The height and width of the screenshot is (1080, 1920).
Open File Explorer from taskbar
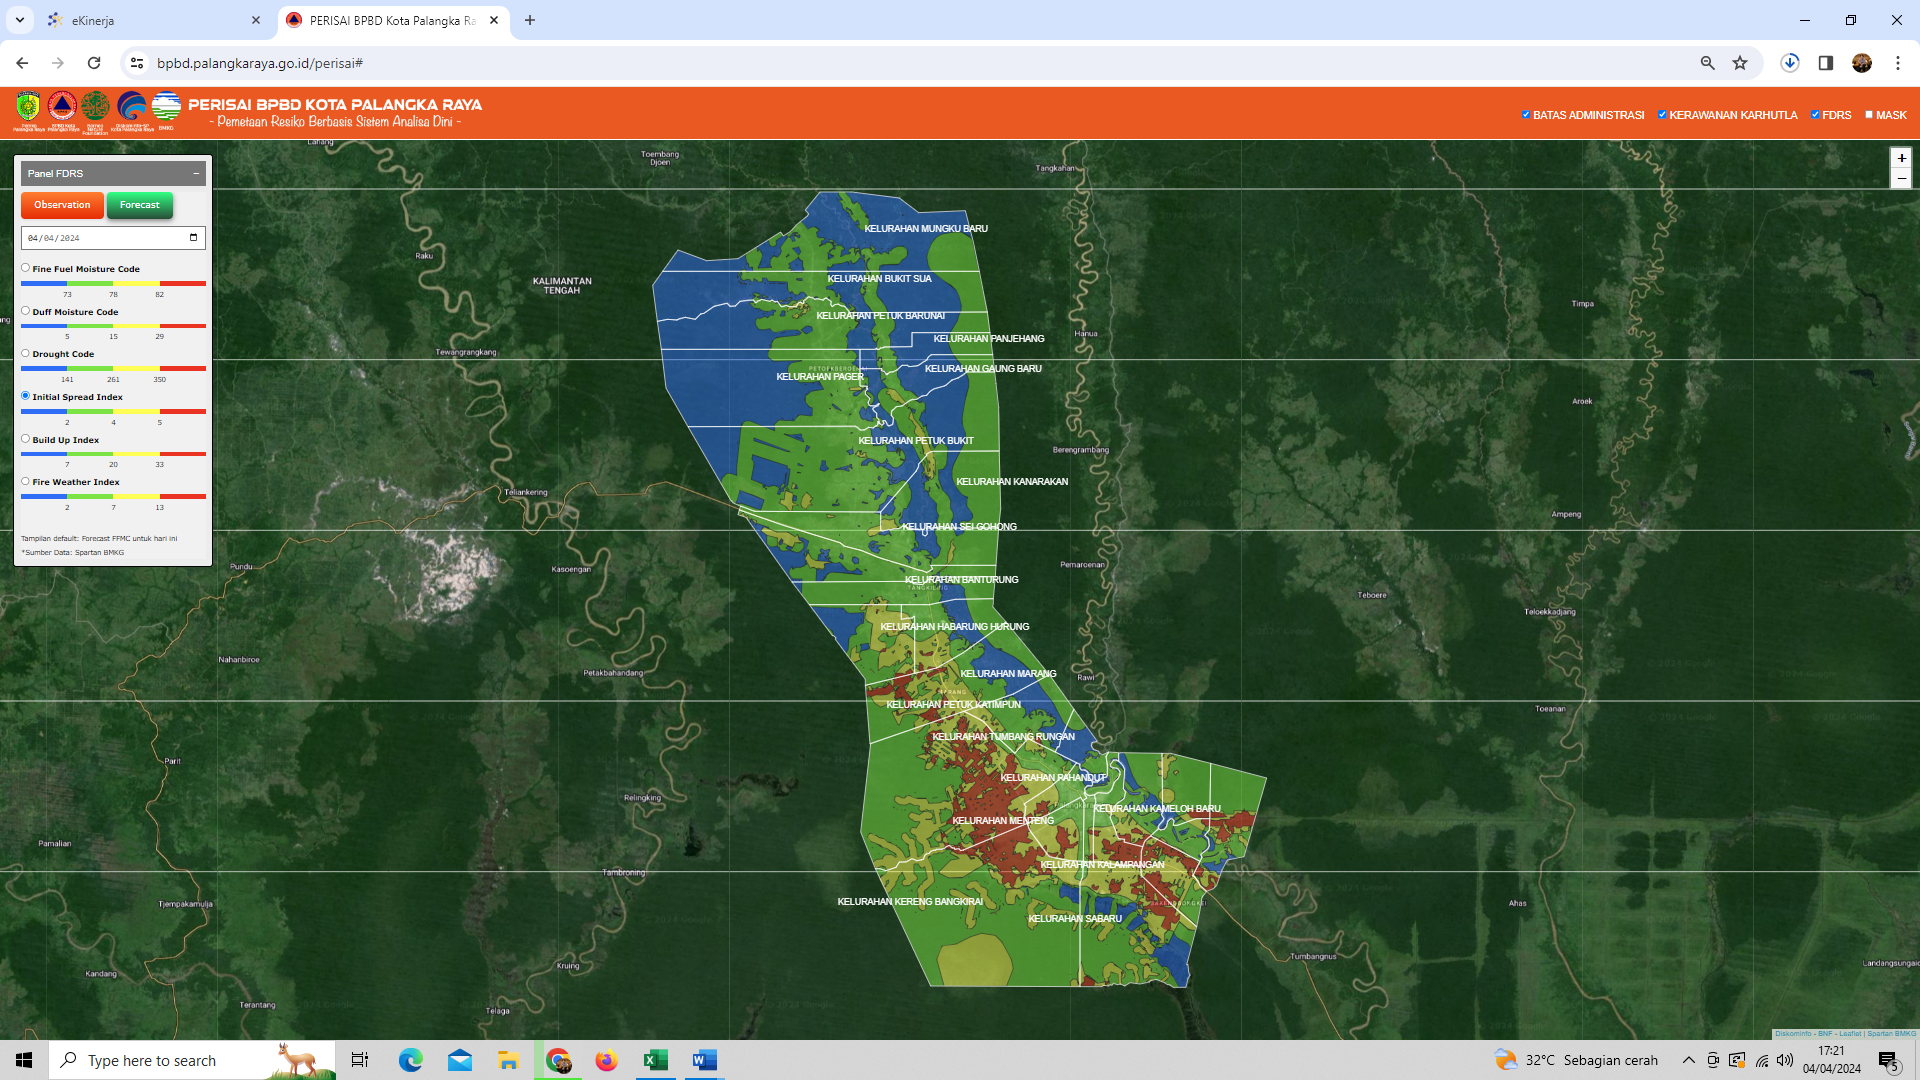tap(508, 1060)
